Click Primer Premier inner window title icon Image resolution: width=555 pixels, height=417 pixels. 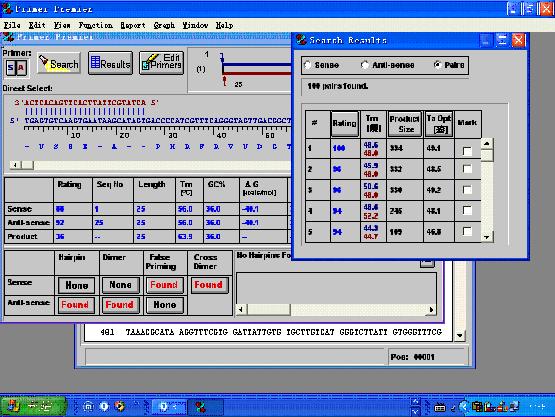8,37
